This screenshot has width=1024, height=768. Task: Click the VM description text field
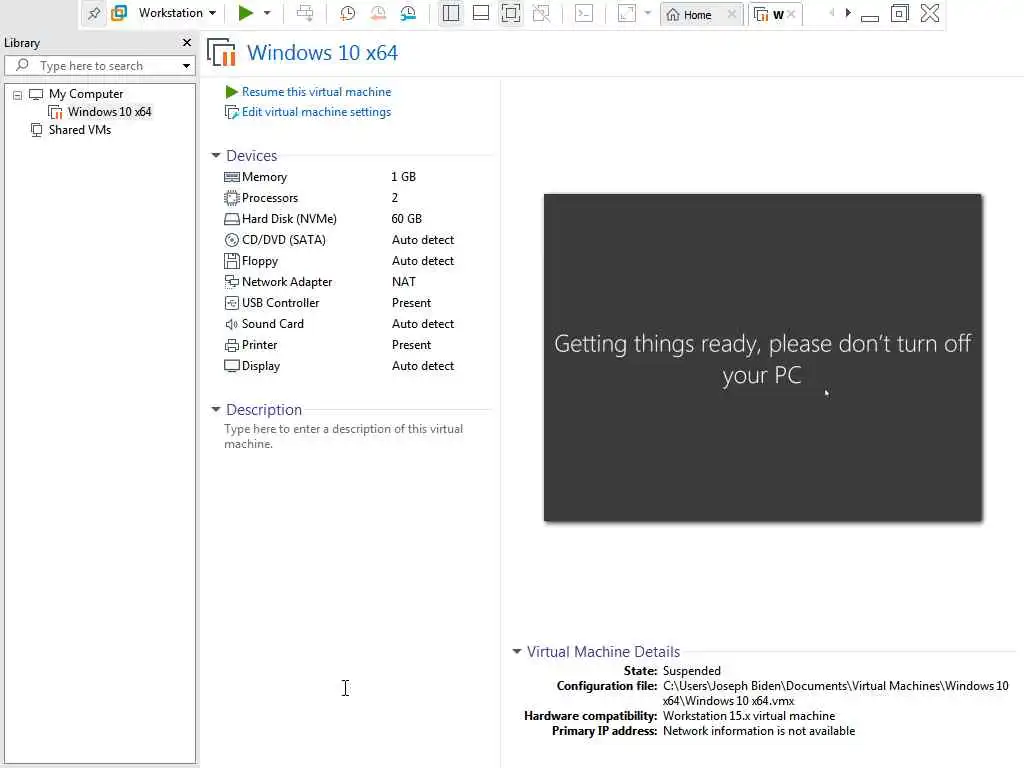(x=346, y=436)
